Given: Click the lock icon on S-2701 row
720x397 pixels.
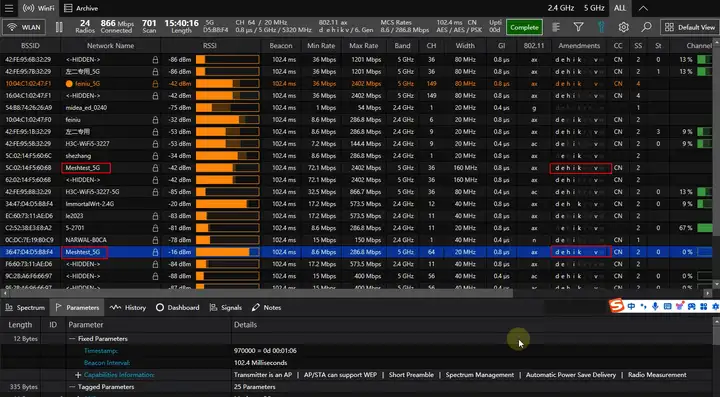Looking at the screenshot, I should click(x=155, y=228).
